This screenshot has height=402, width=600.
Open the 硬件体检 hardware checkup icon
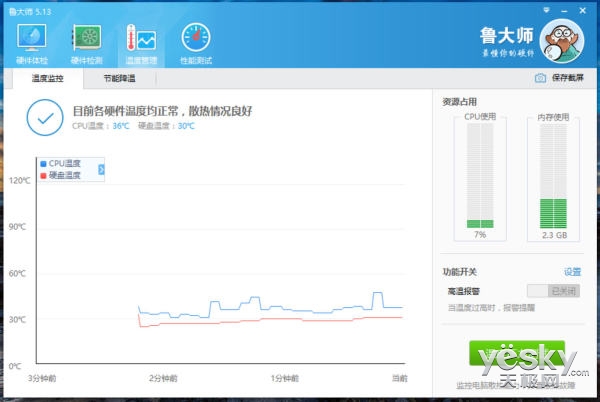coord(32,43)
